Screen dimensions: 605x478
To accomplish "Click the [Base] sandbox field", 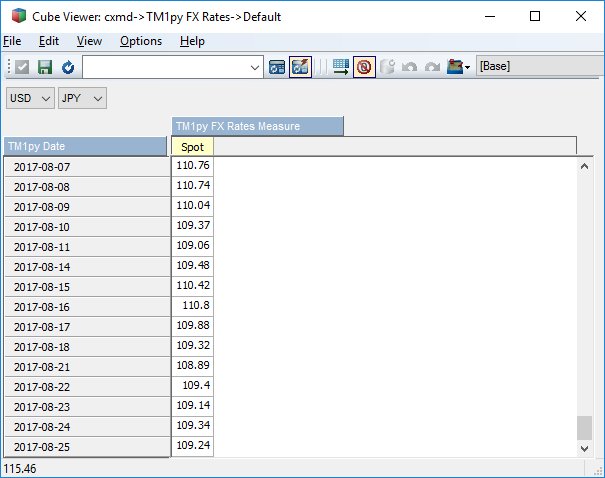I will point(538,67).
